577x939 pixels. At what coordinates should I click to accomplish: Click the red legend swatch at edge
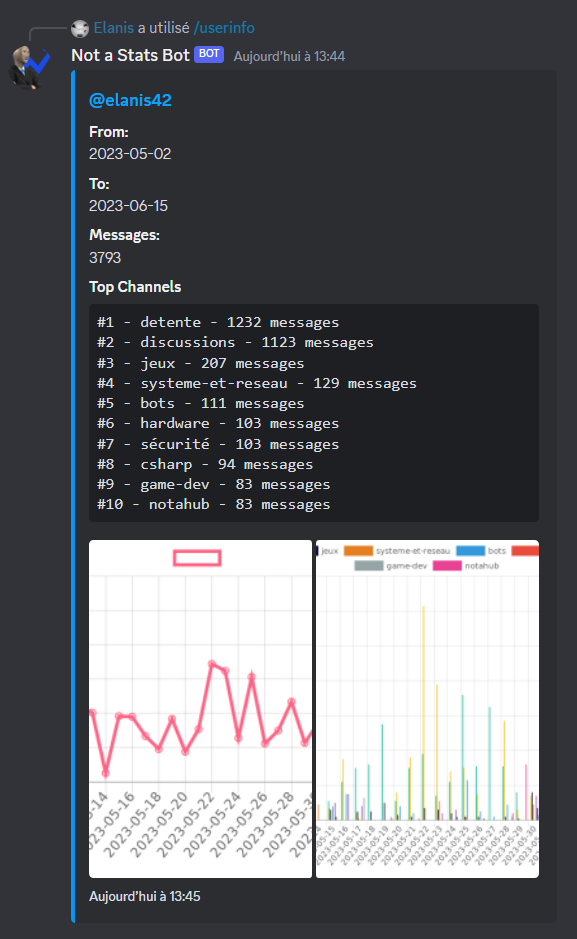[526, 551]
